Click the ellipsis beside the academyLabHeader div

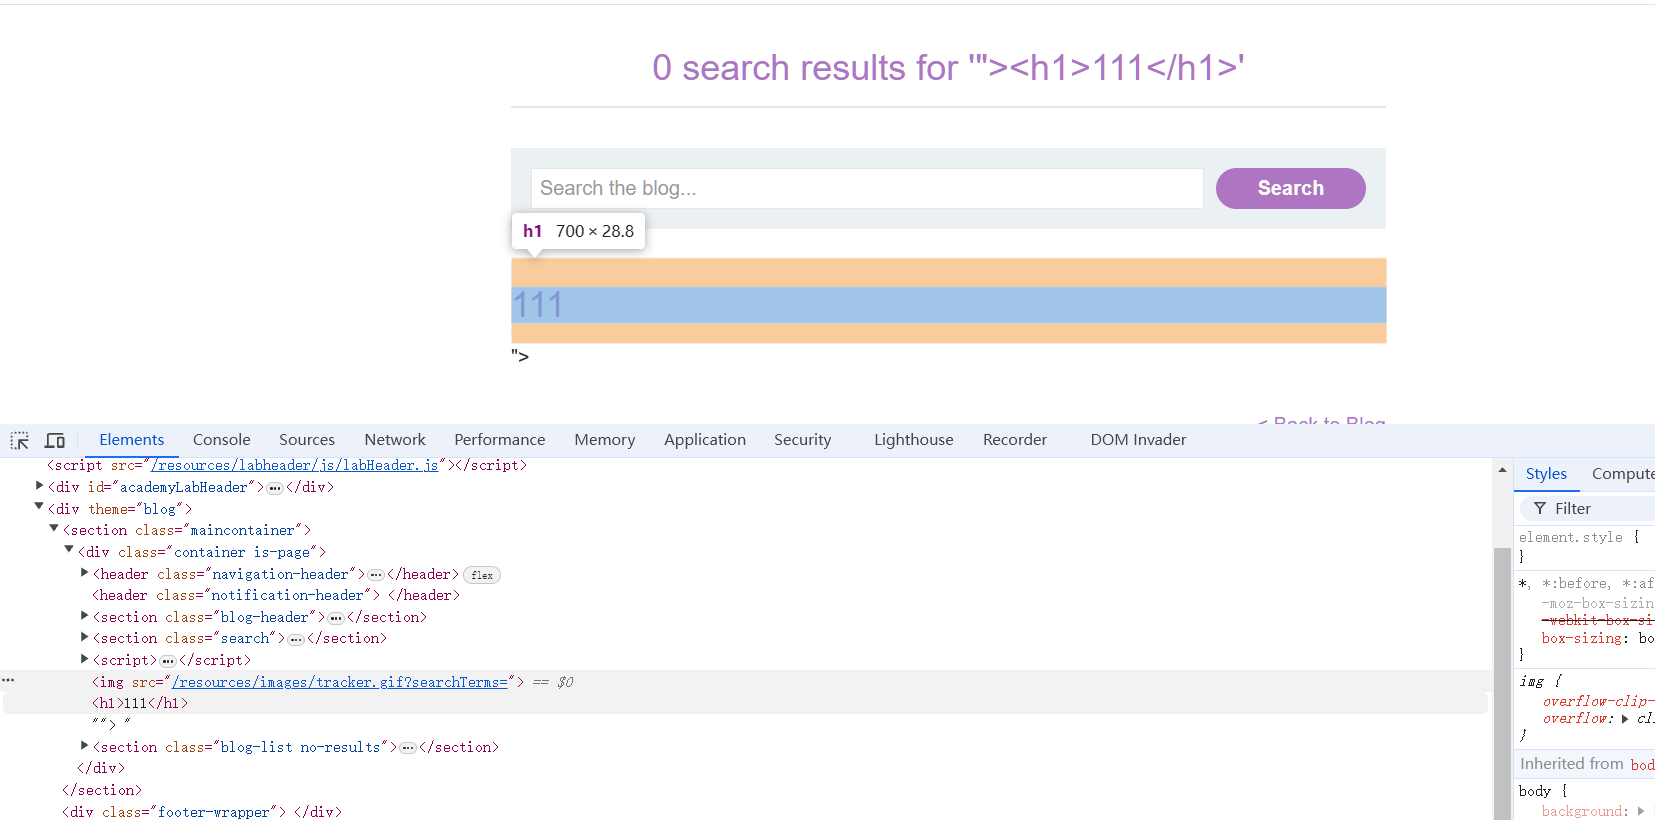coord(275,488)
